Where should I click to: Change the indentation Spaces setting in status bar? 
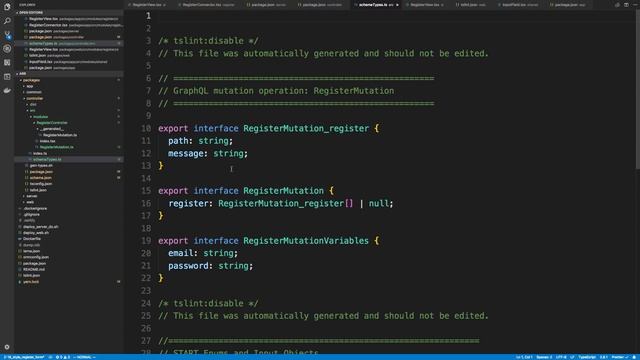[544, 357]
